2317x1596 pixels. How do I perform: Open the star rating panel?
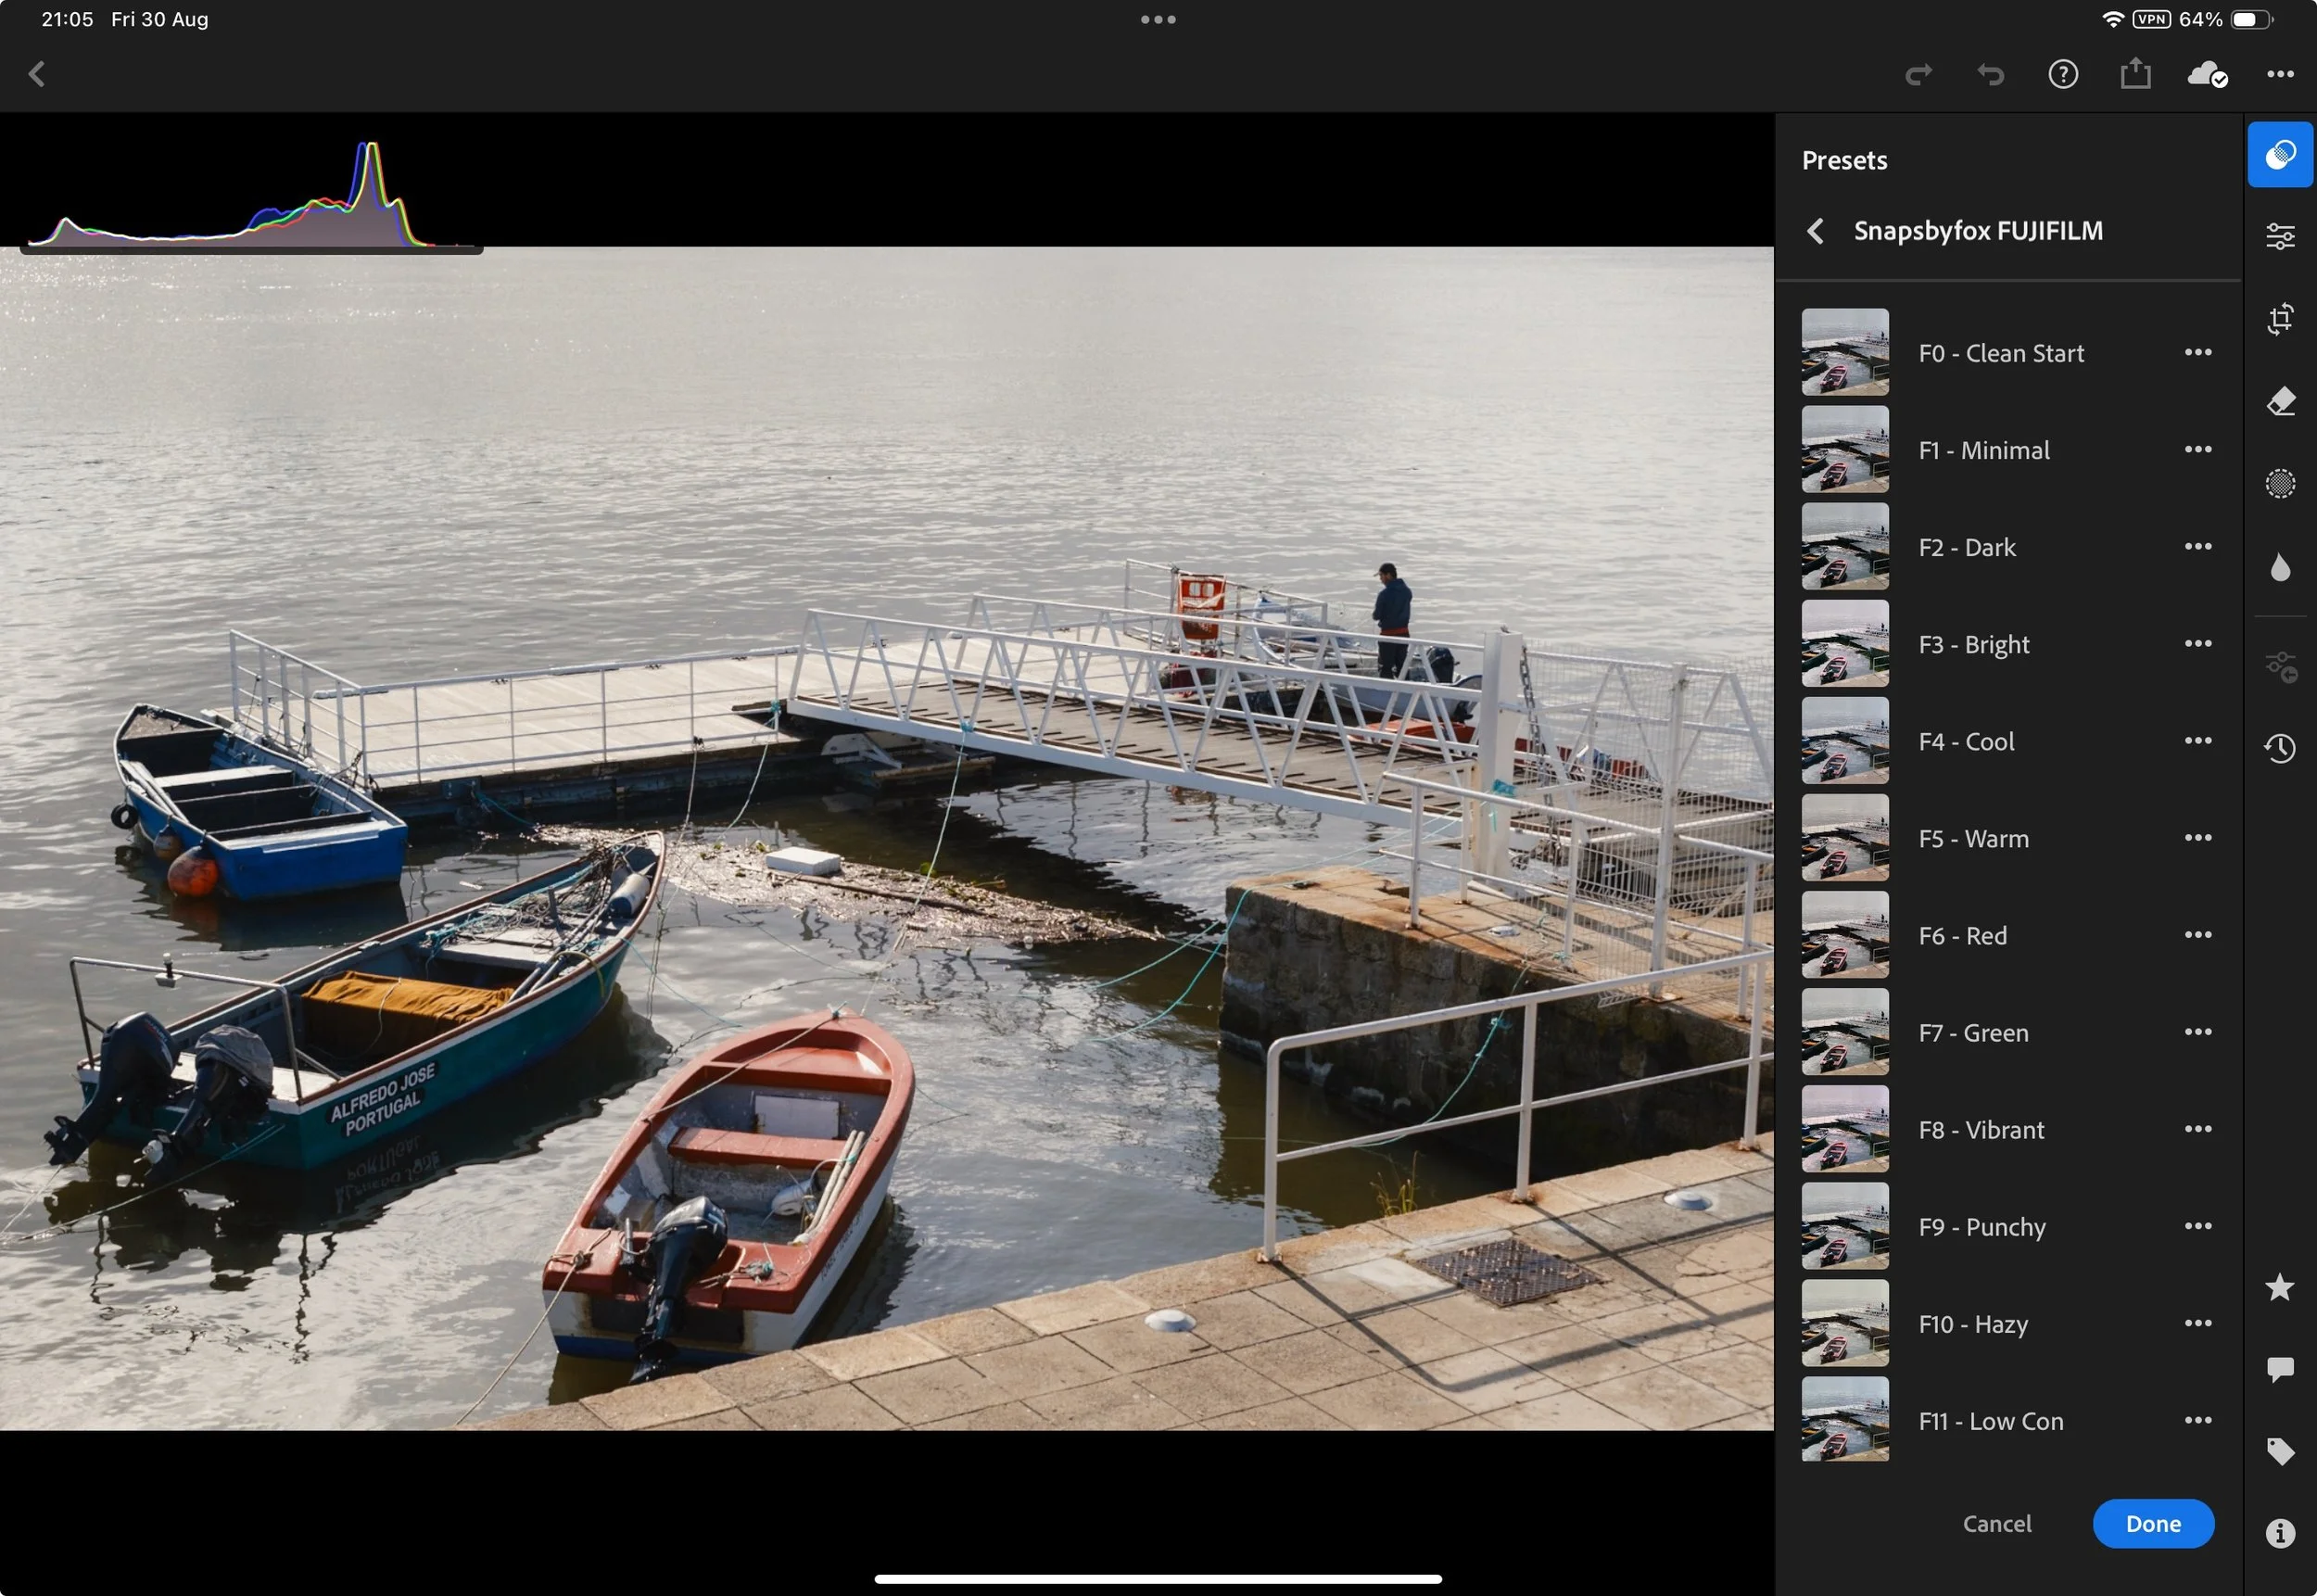[2279, 1287]
